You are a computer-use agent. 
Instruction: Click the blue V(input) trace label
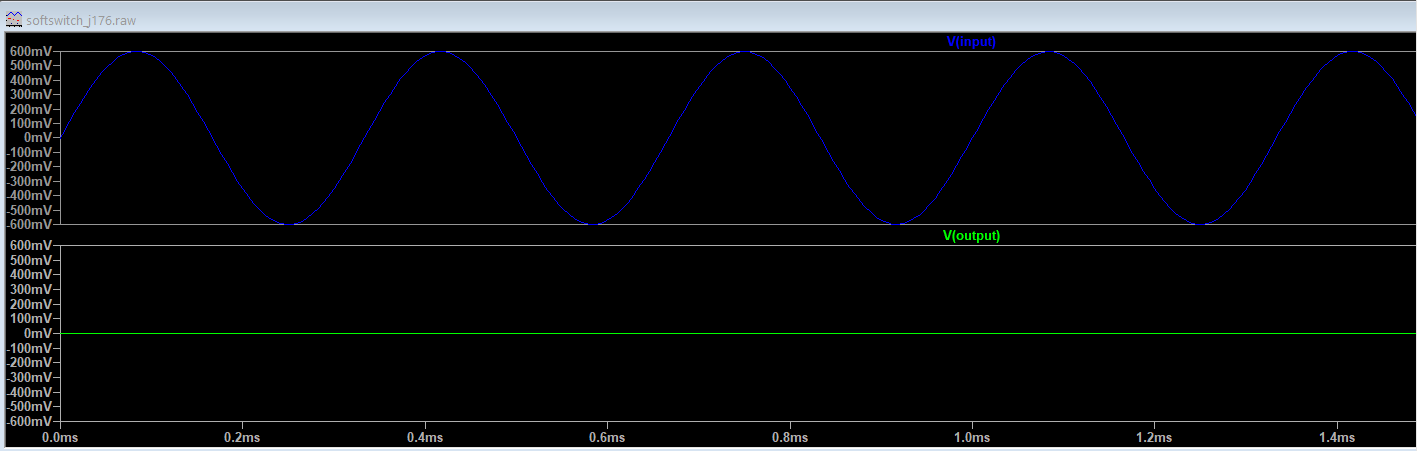pos(971,42)
